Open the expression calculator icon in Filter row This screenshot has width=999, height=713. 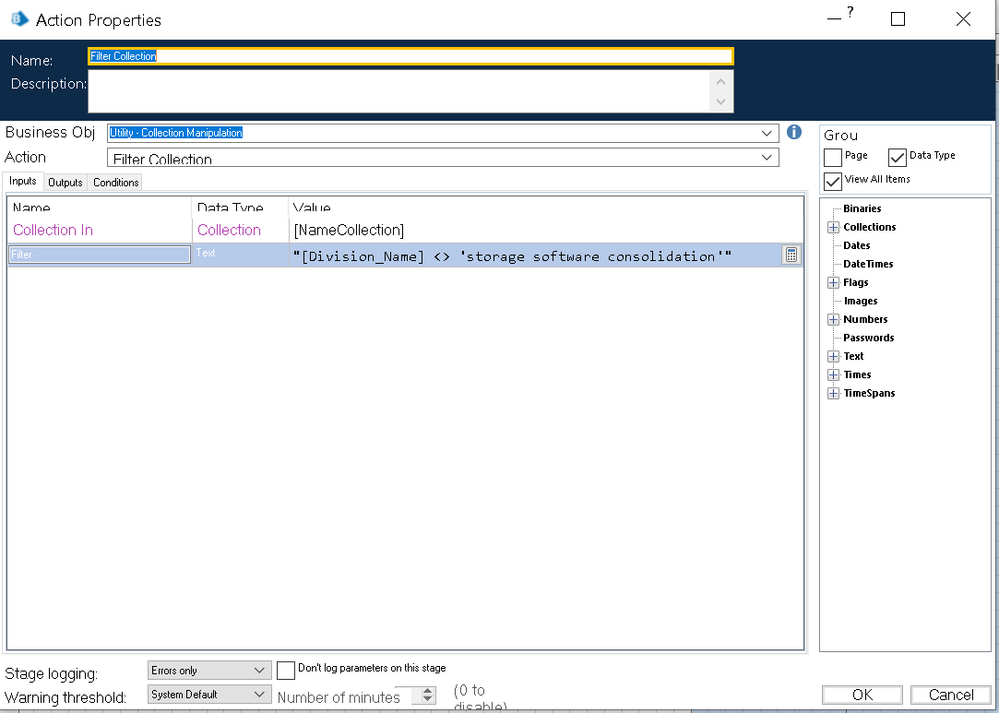coord(791,255)
